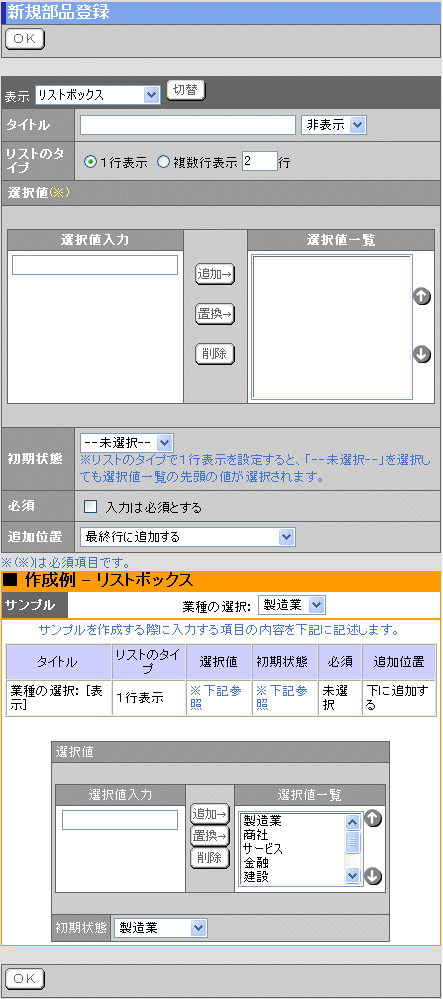443x999 pixels.
Task: Select the 1行表示 radio button
Action: [x=91, y=162]
